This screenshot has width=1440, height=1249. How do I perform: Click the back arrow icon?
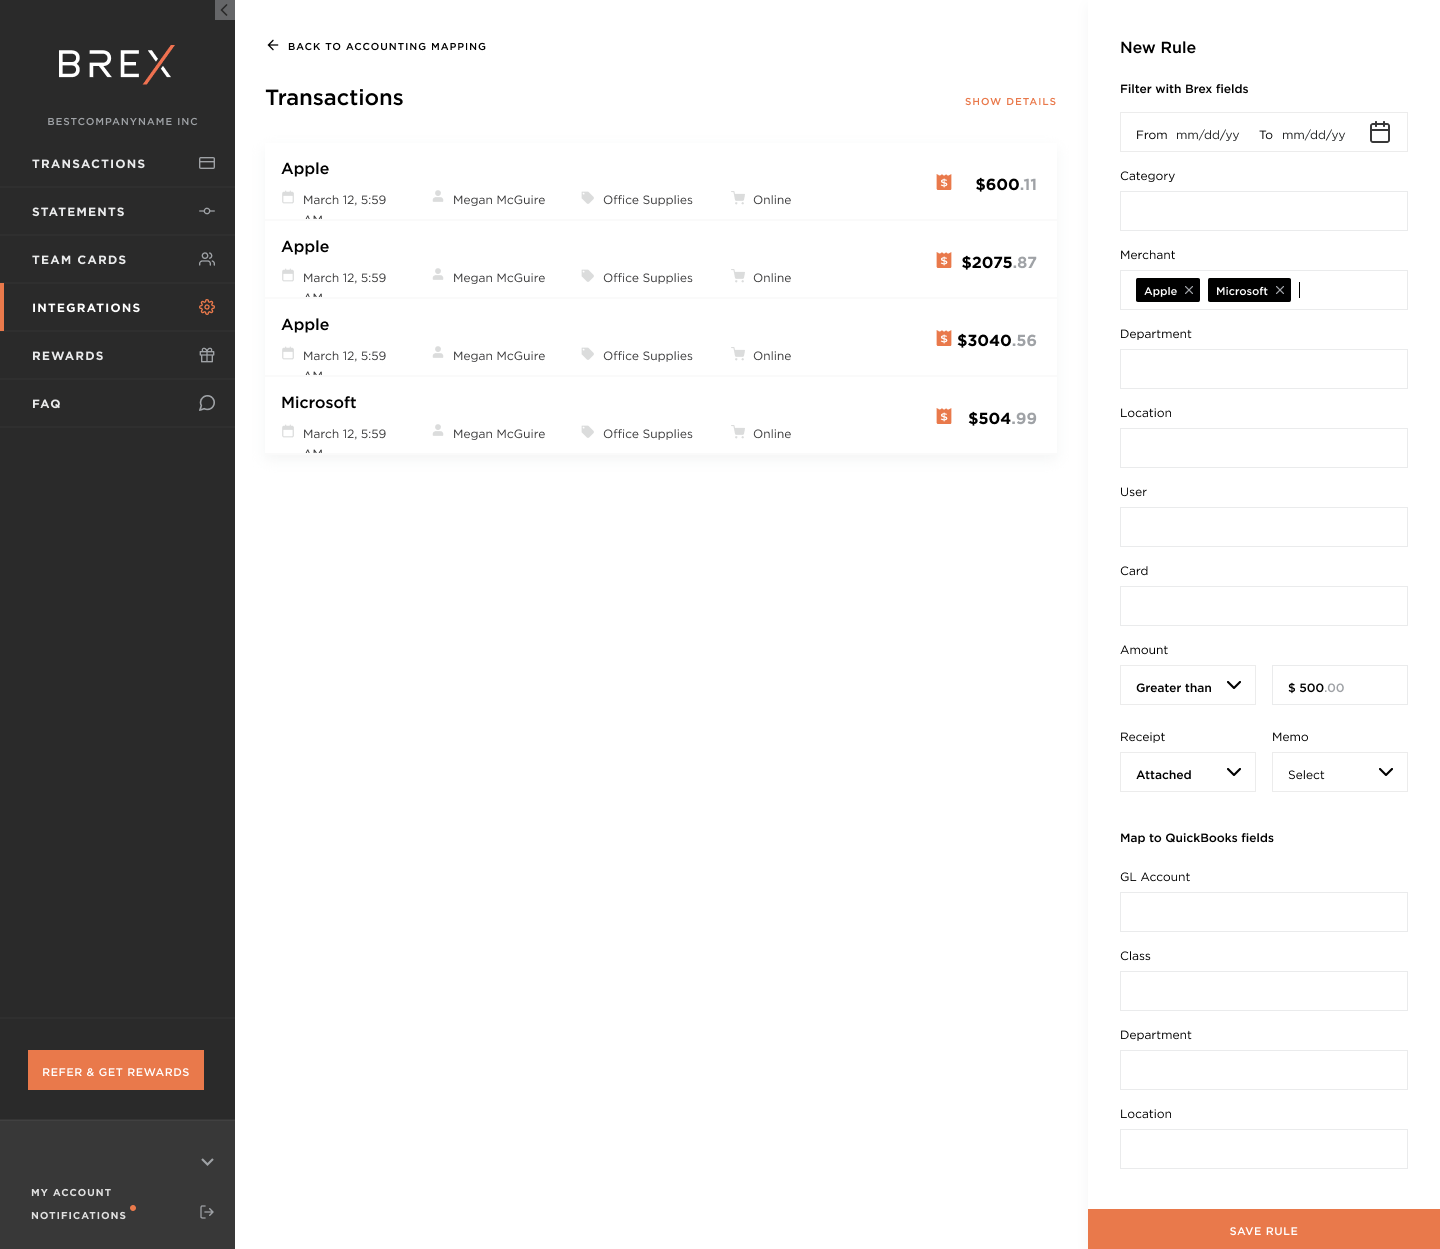[272, 45]
